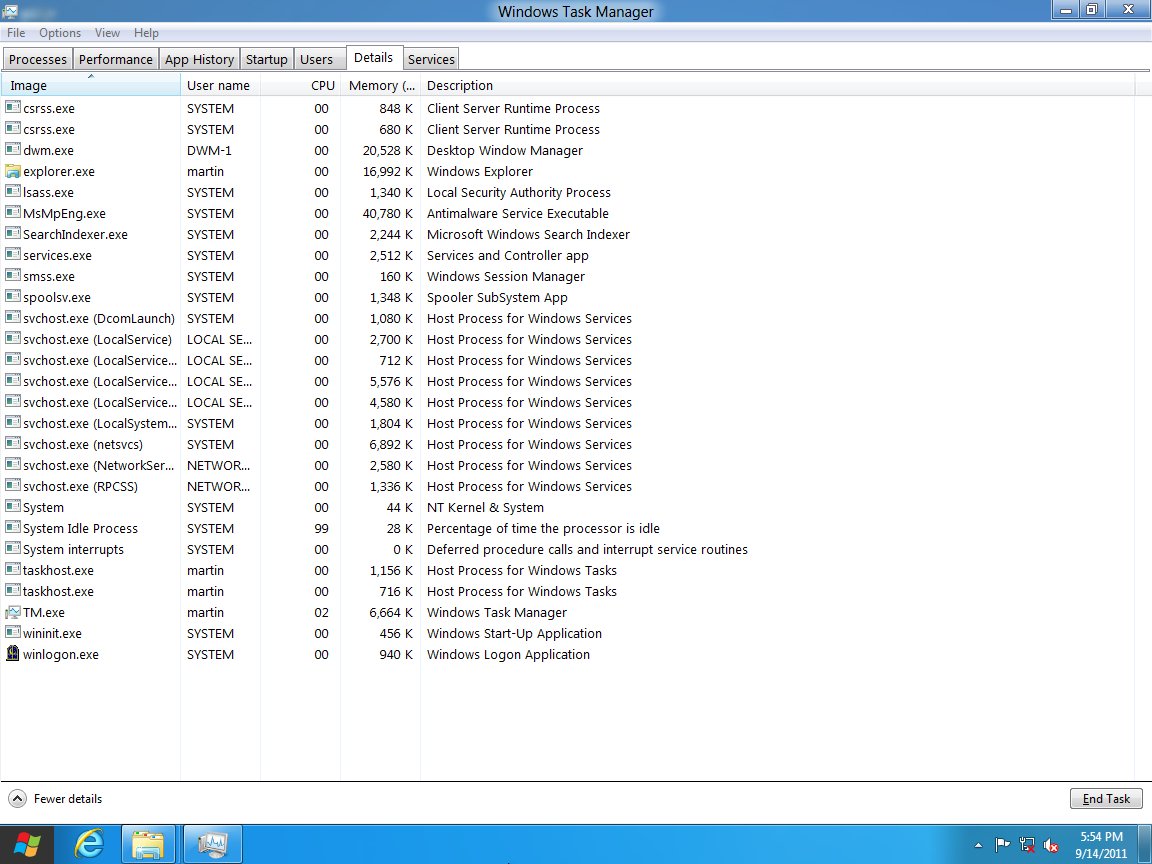This screenshot has width=1152, height=864.
Task: Open the View menu
Action: pos(107,33)
